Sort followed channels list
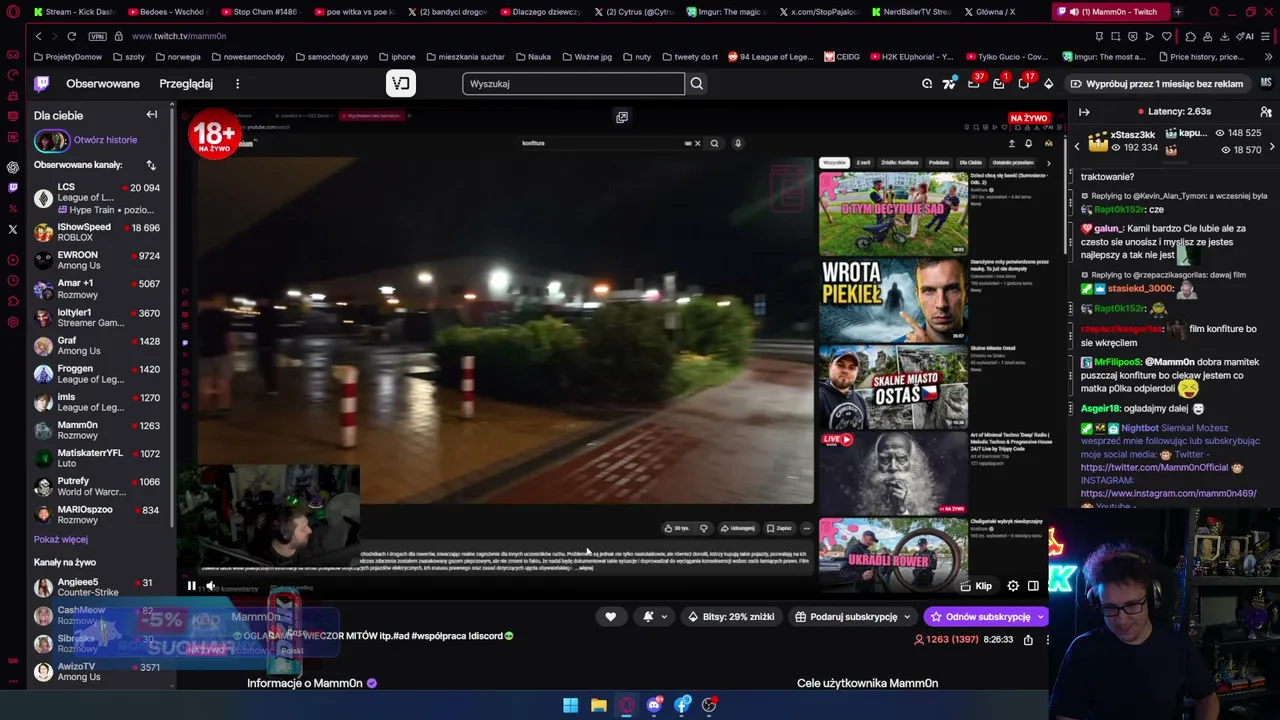The image size is (1280, 720). click(151, 165)
